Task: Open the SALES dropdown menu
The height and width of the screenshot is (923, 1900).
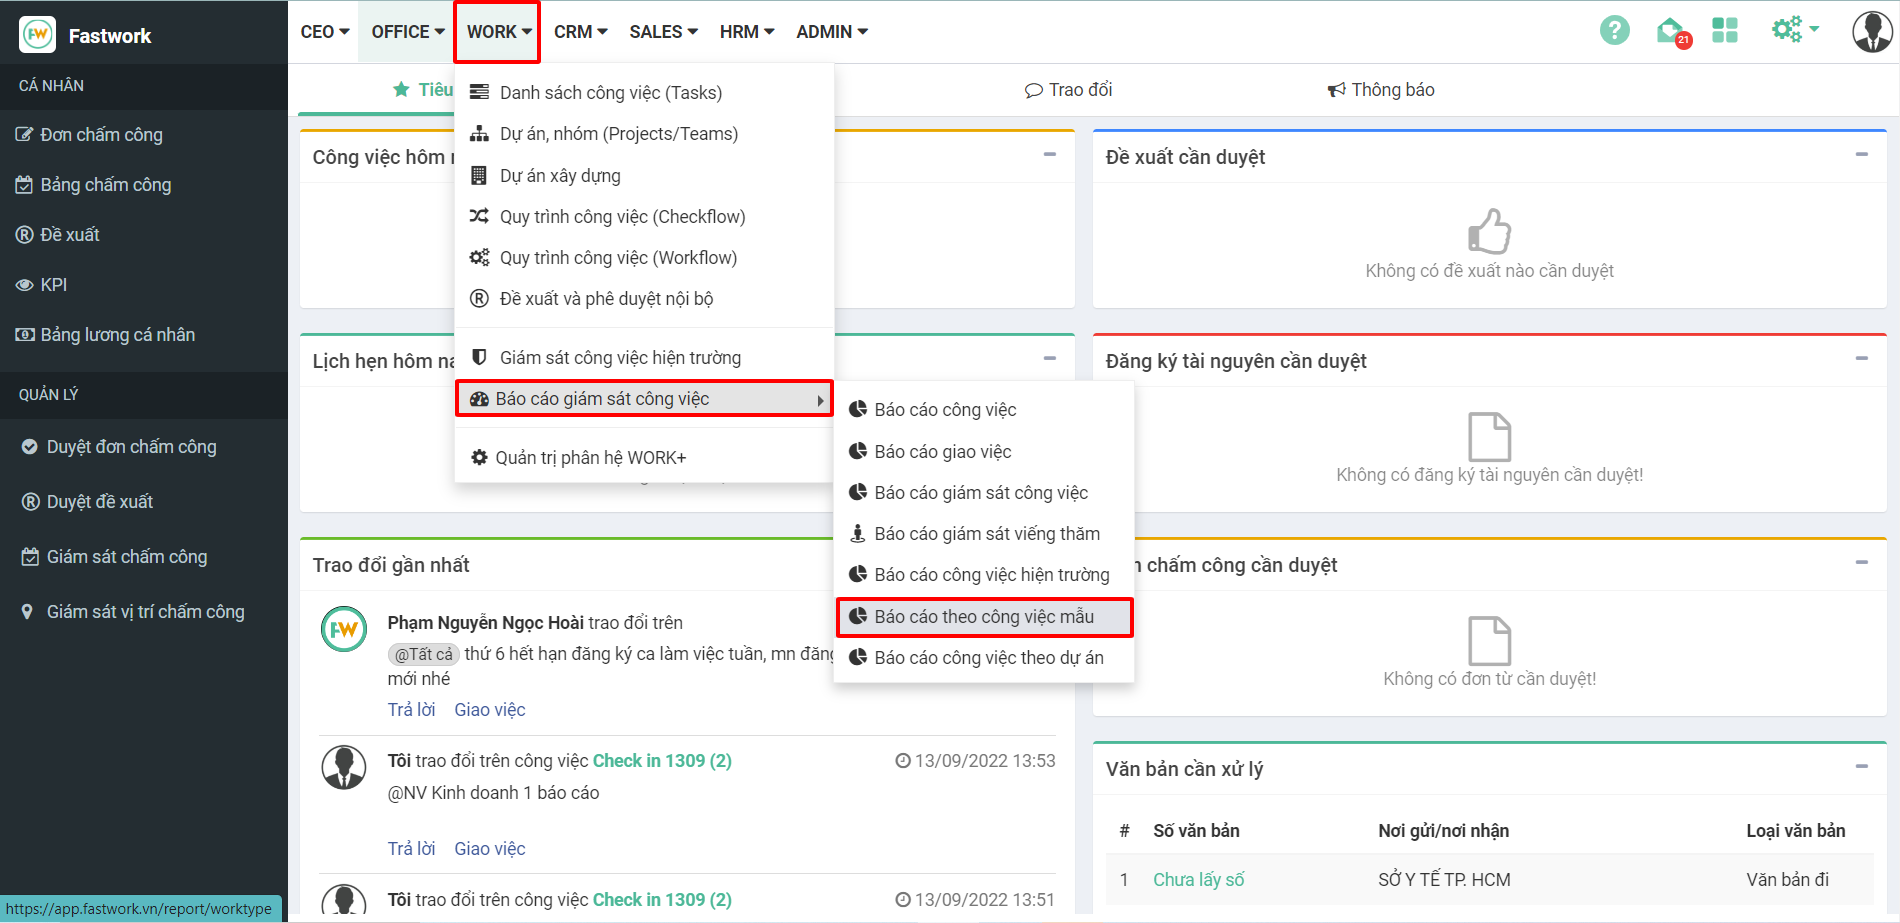Action: 663,32
